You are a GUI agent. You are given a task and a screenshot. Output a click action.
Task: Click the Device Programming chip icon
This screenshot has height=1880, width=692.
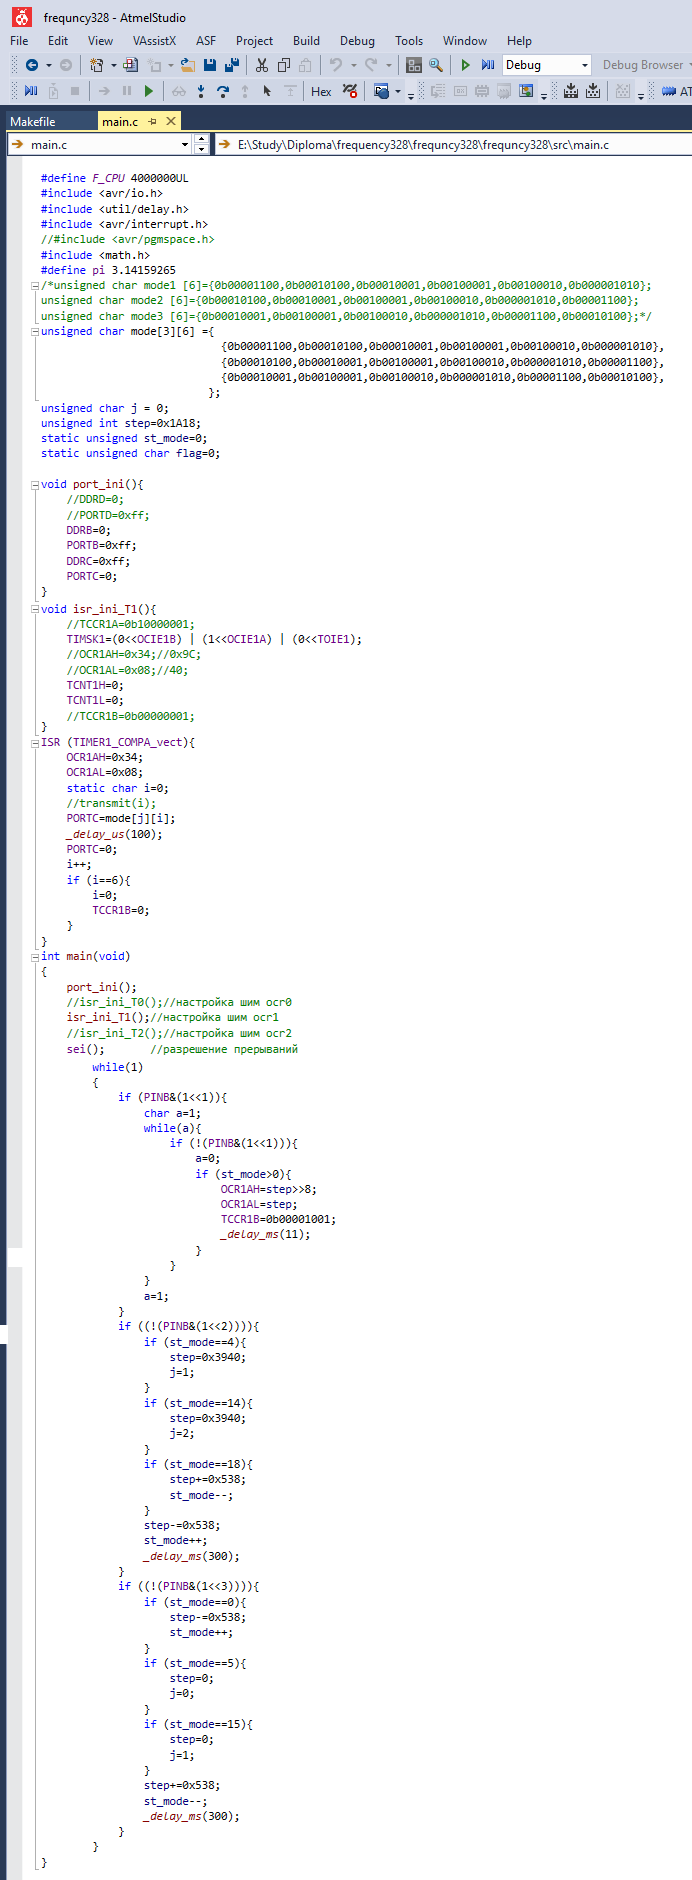click(571, 91)
